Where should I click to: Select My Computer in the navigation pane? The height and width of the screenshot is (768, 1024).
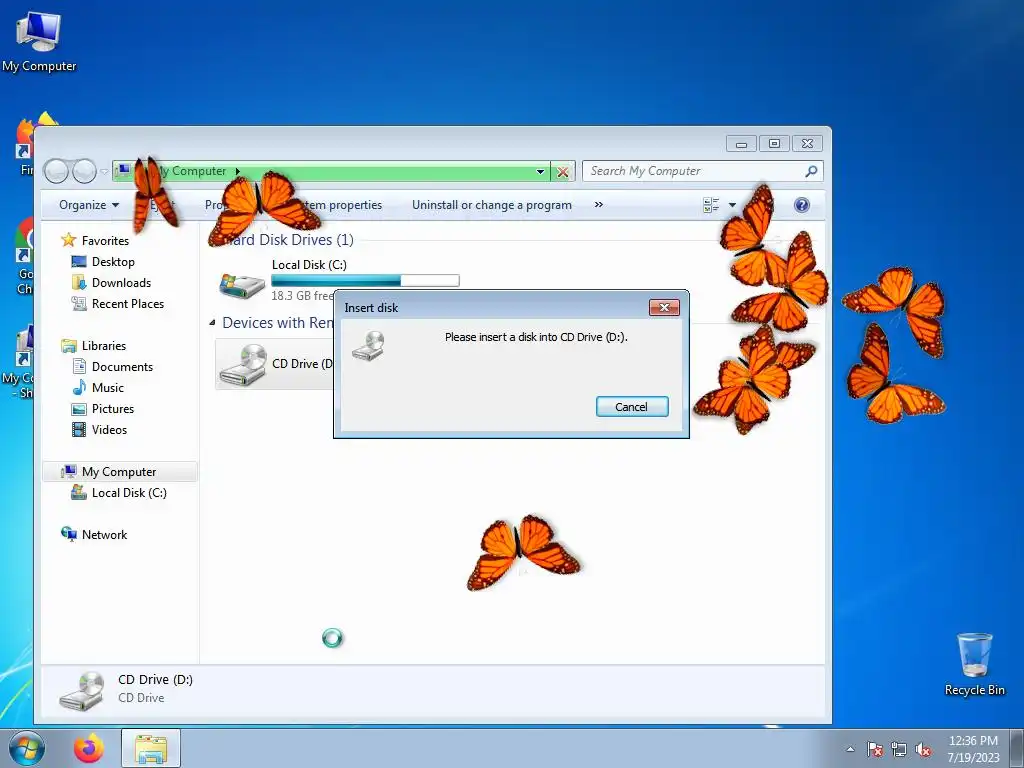tap(119, 472)
